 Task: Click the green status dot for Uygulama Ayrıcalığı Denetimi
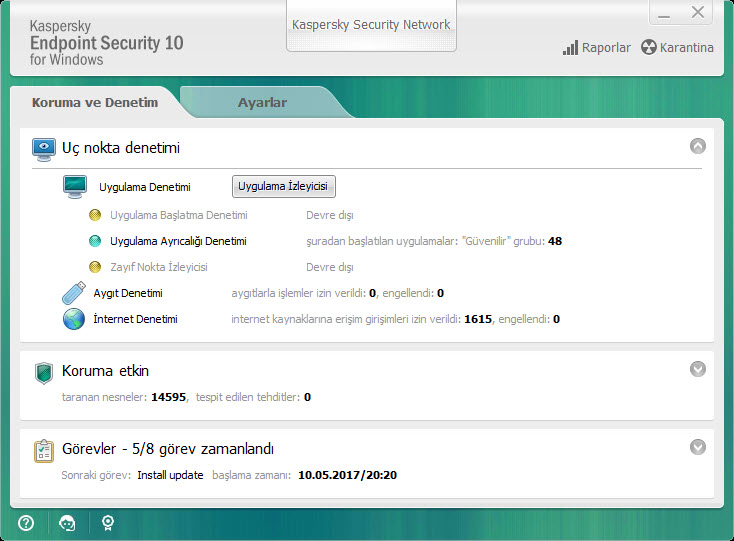click(95, 241)
